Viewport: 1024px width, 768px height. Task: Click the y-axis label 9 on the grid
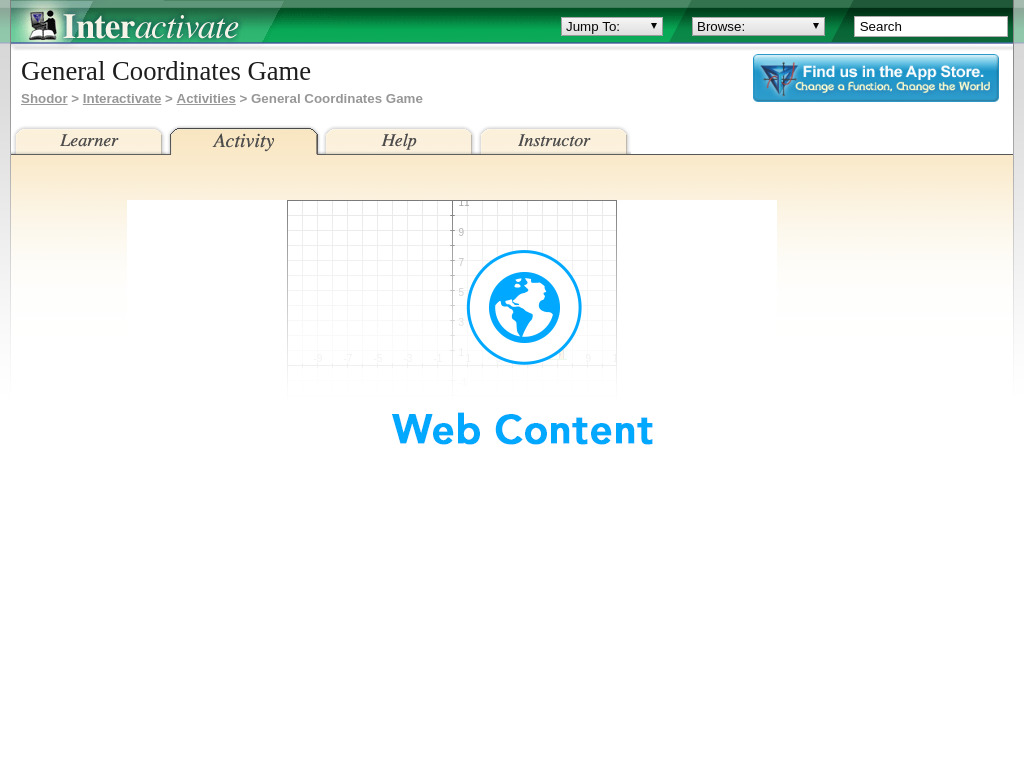tap(461, 232)
